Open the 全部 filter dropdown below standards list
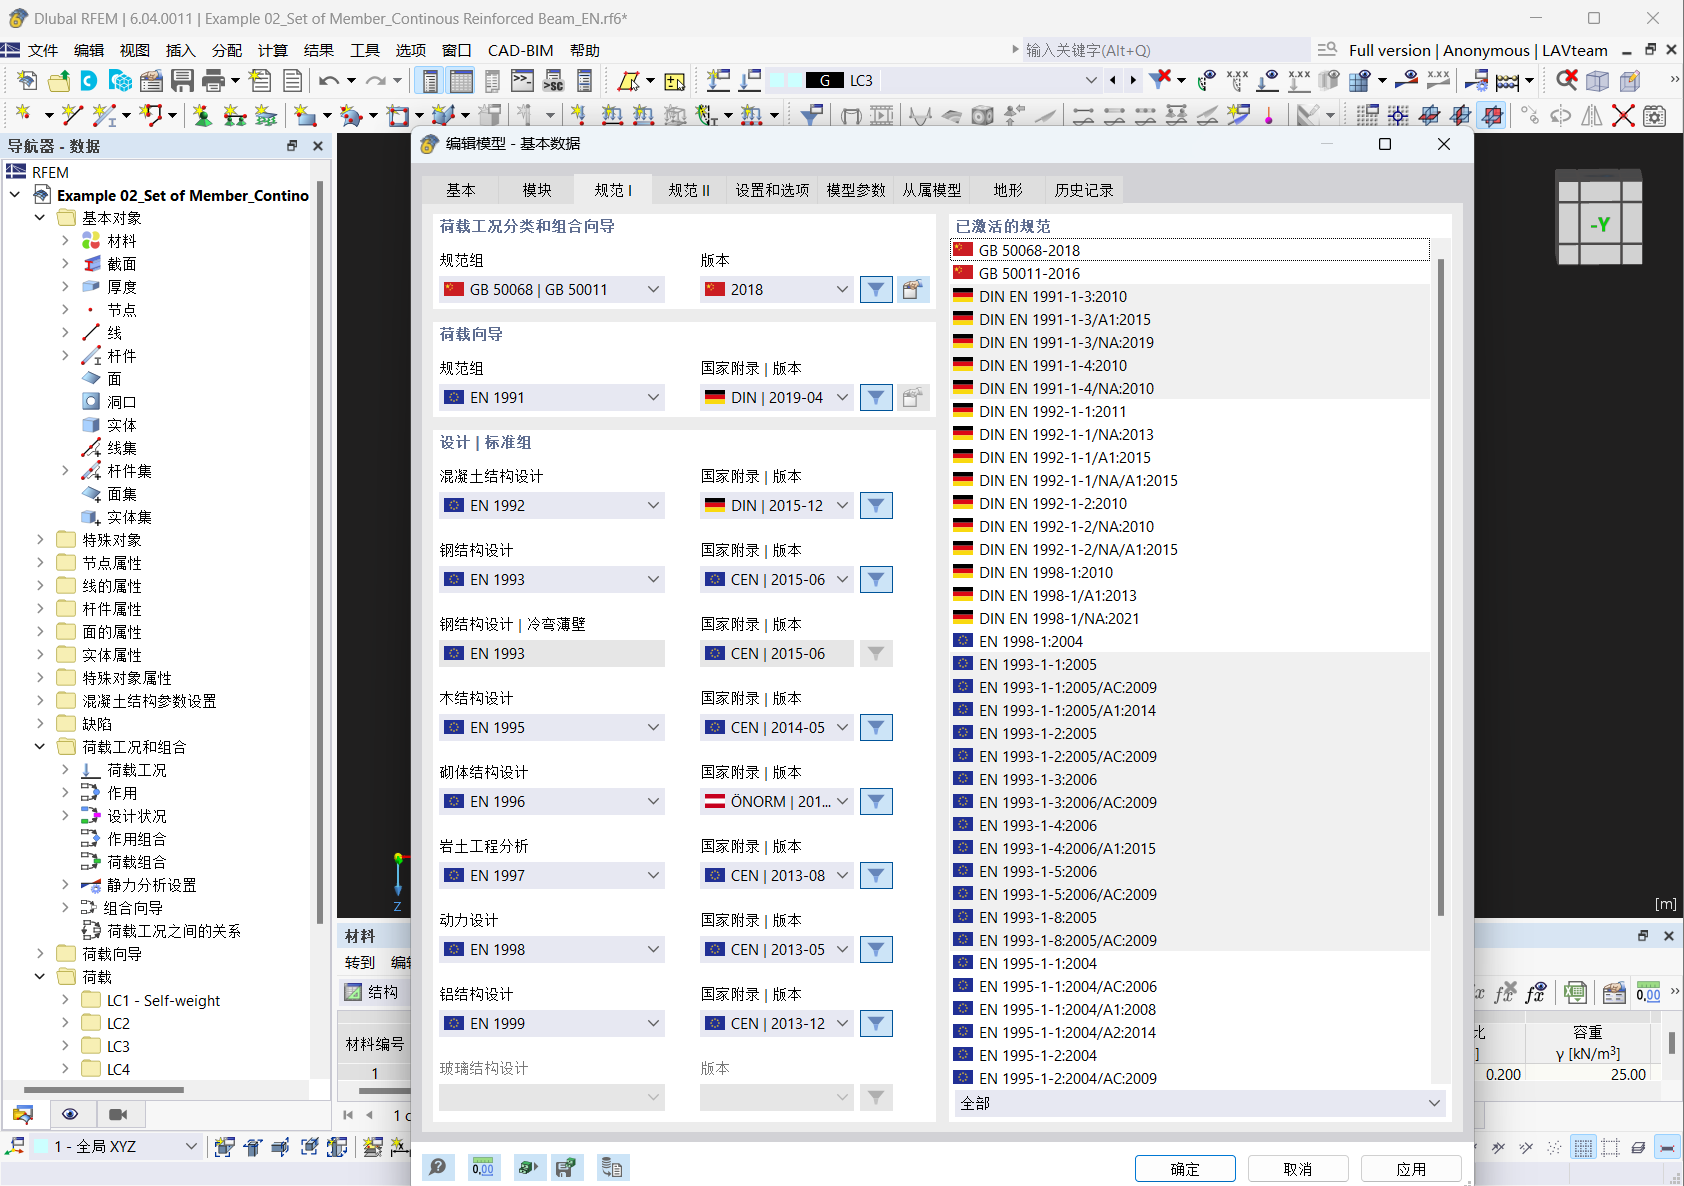This screenshot has width=1684, height=1186. pyautogui.click(x=1200, y=1103)
